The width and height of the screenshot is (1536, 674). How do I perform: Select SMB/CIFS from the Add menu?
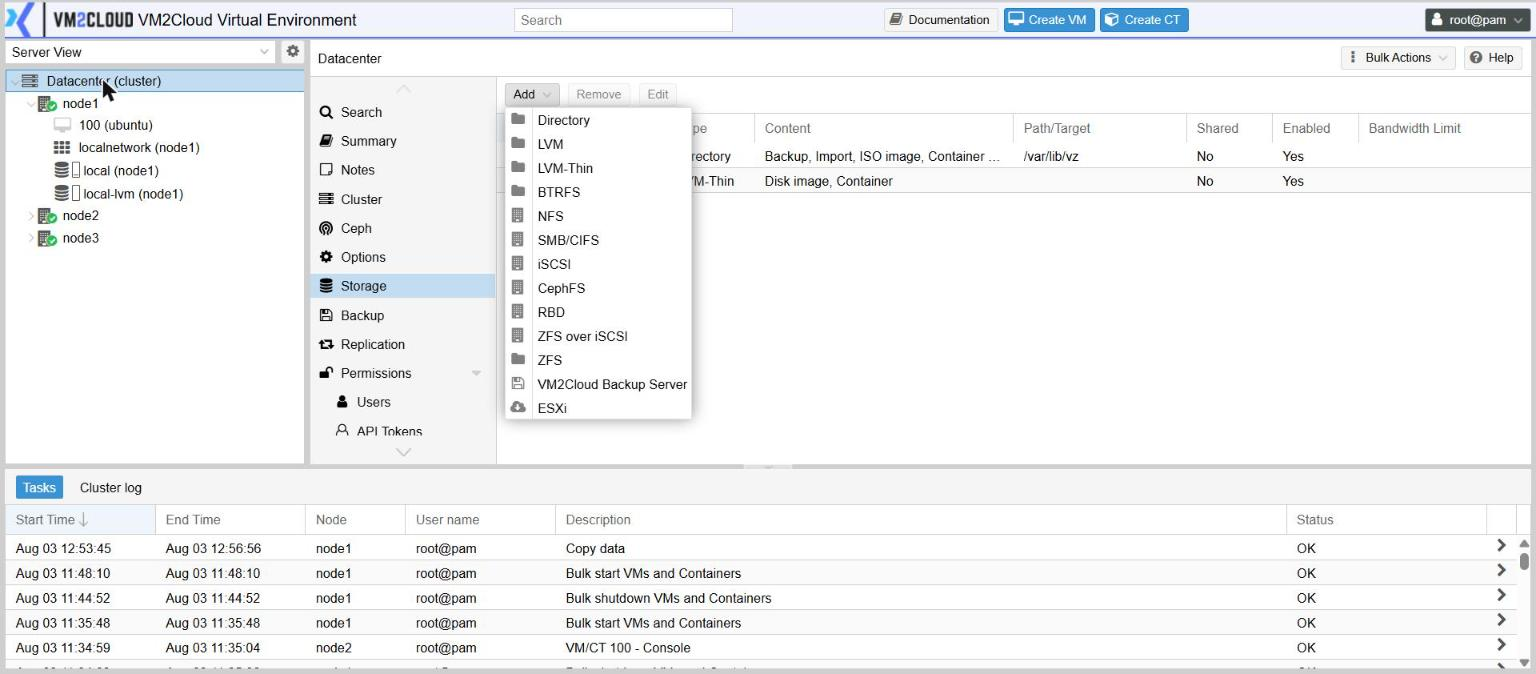[598, 240]
